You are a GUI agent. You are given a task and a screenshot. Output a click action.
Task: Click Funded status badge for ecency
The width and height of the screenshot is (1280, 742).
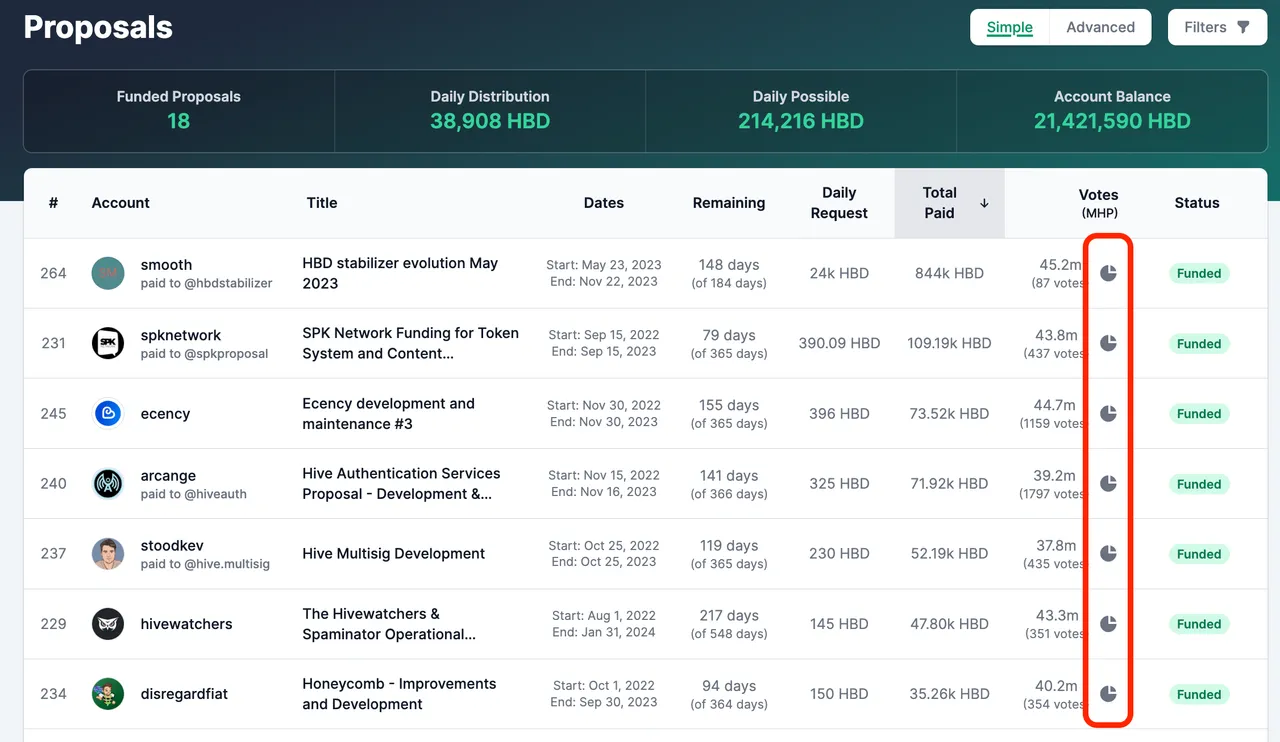(x=1199, y=413)
